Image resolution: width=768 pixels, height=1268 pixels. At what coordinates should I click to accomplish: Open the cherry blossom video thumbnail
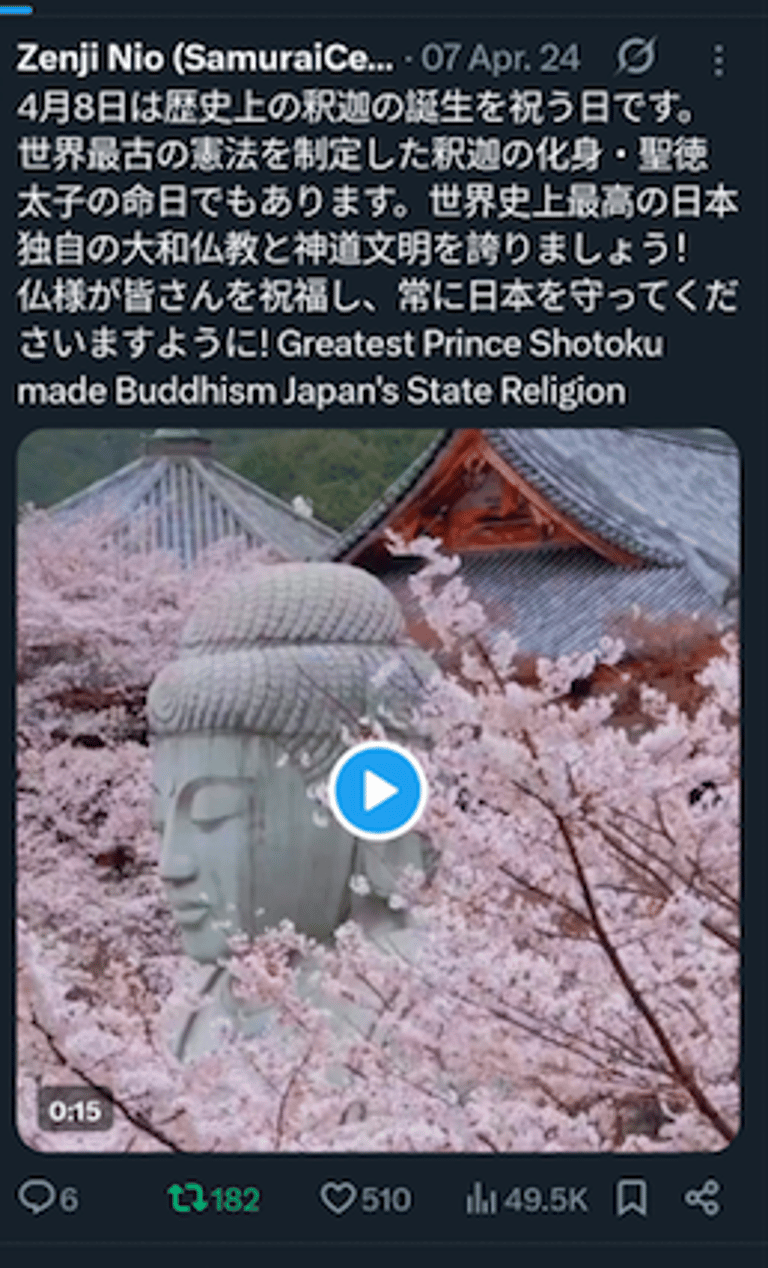pyautogui.click(x=378, y=790)
